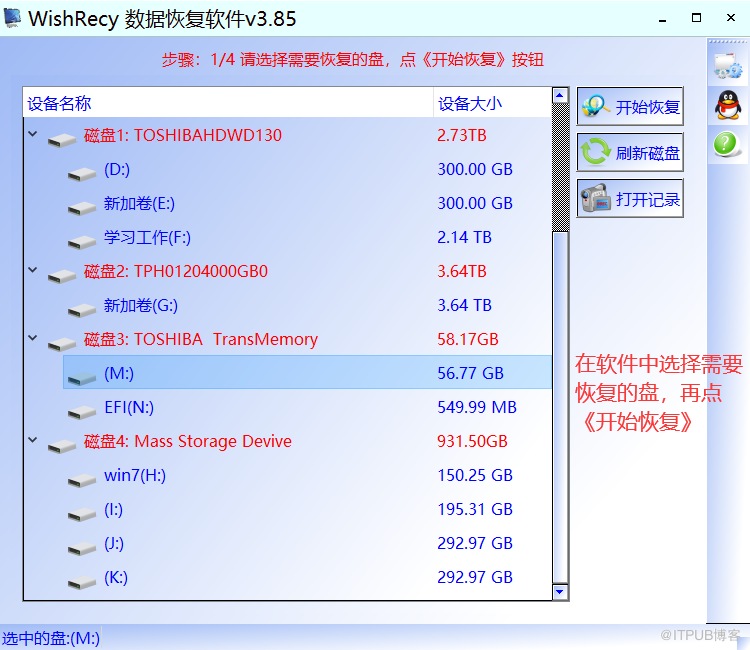The width and height of the screenshot is (750, 650).
Task: Click the disk icon for 磁盘4 Mass Storage
Action: tap(62, 446)
